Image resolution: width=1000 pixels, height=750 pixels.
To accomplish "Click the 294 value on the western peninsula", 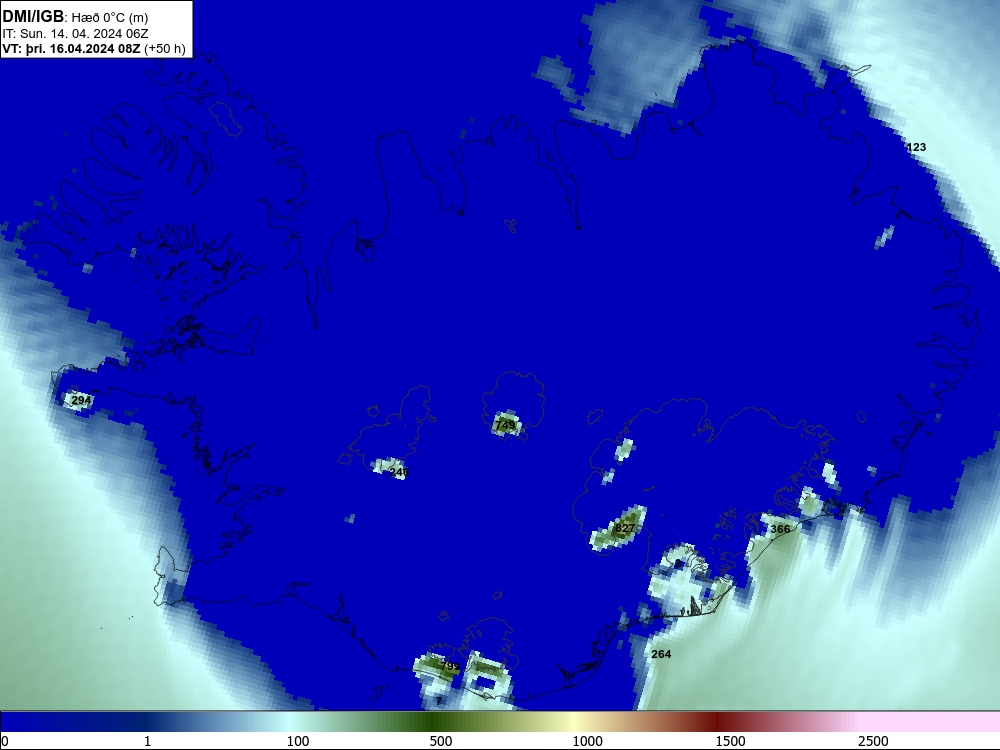I will pyautogui.click(x=81, y=401).
